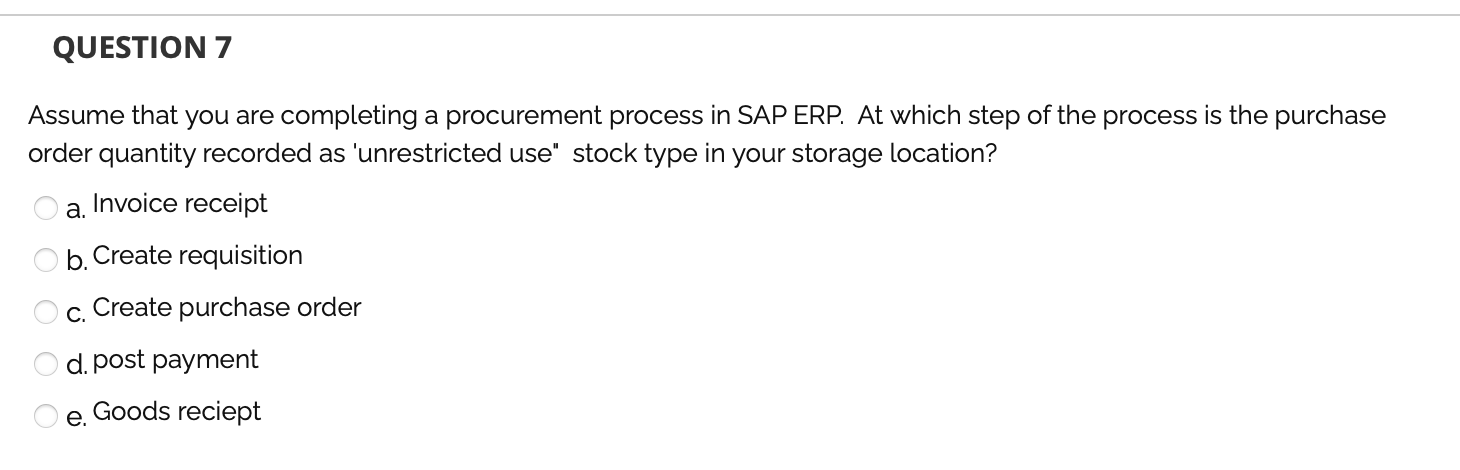Click the option letter 'a.'
Screen dimensions: 1460x470
(x=75, y=209)
